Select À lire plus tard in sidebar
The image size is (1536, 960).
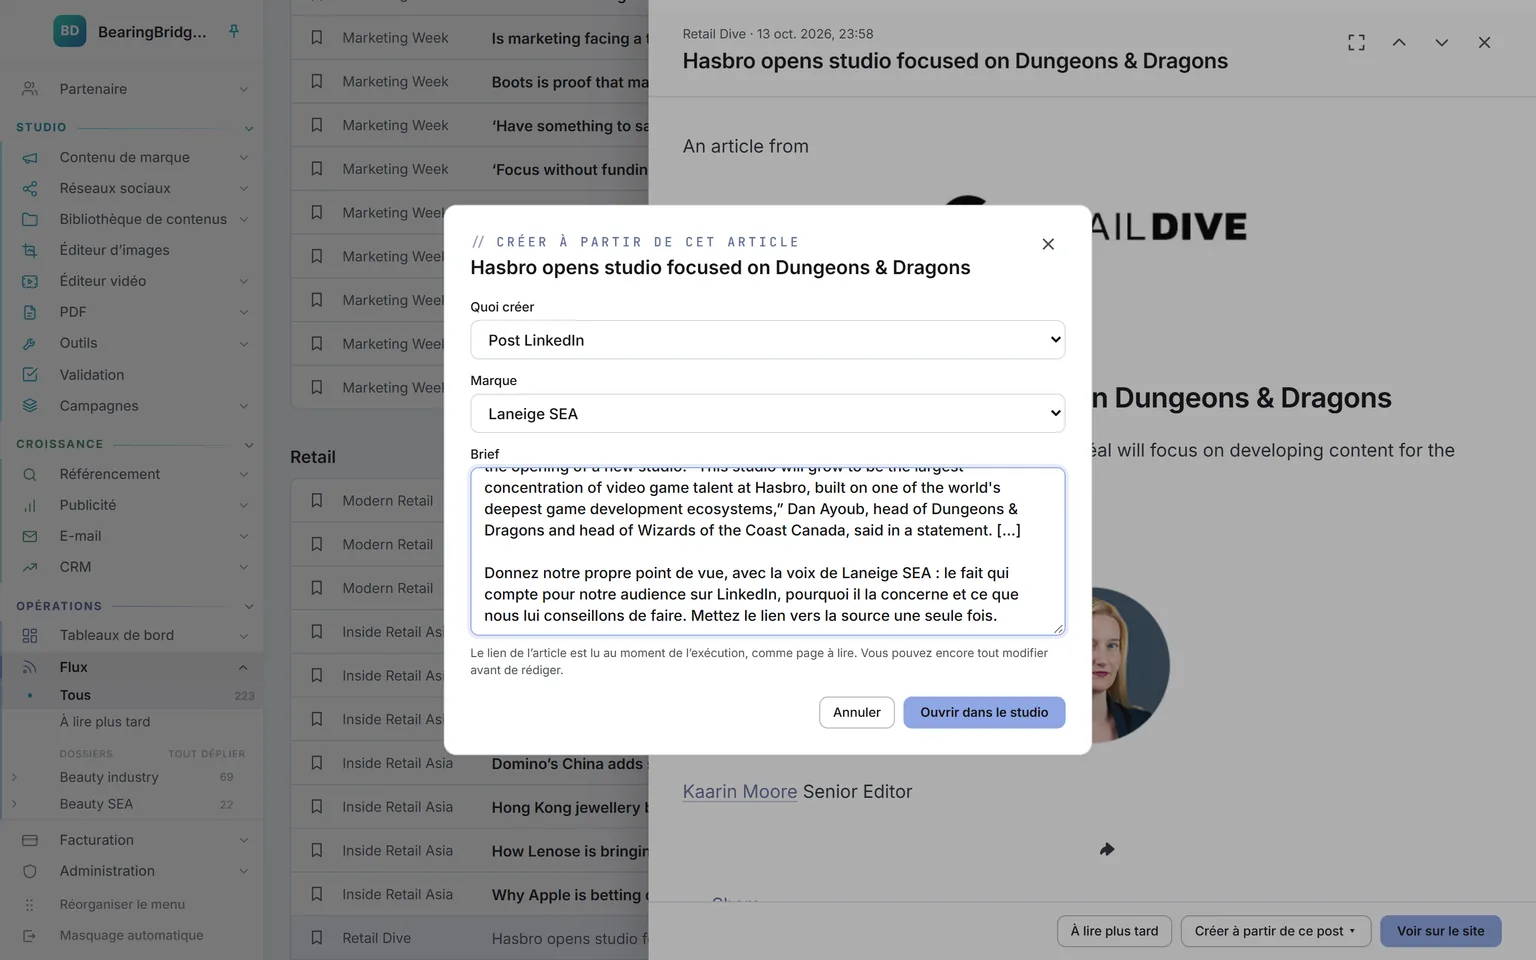tap(105, 722)
